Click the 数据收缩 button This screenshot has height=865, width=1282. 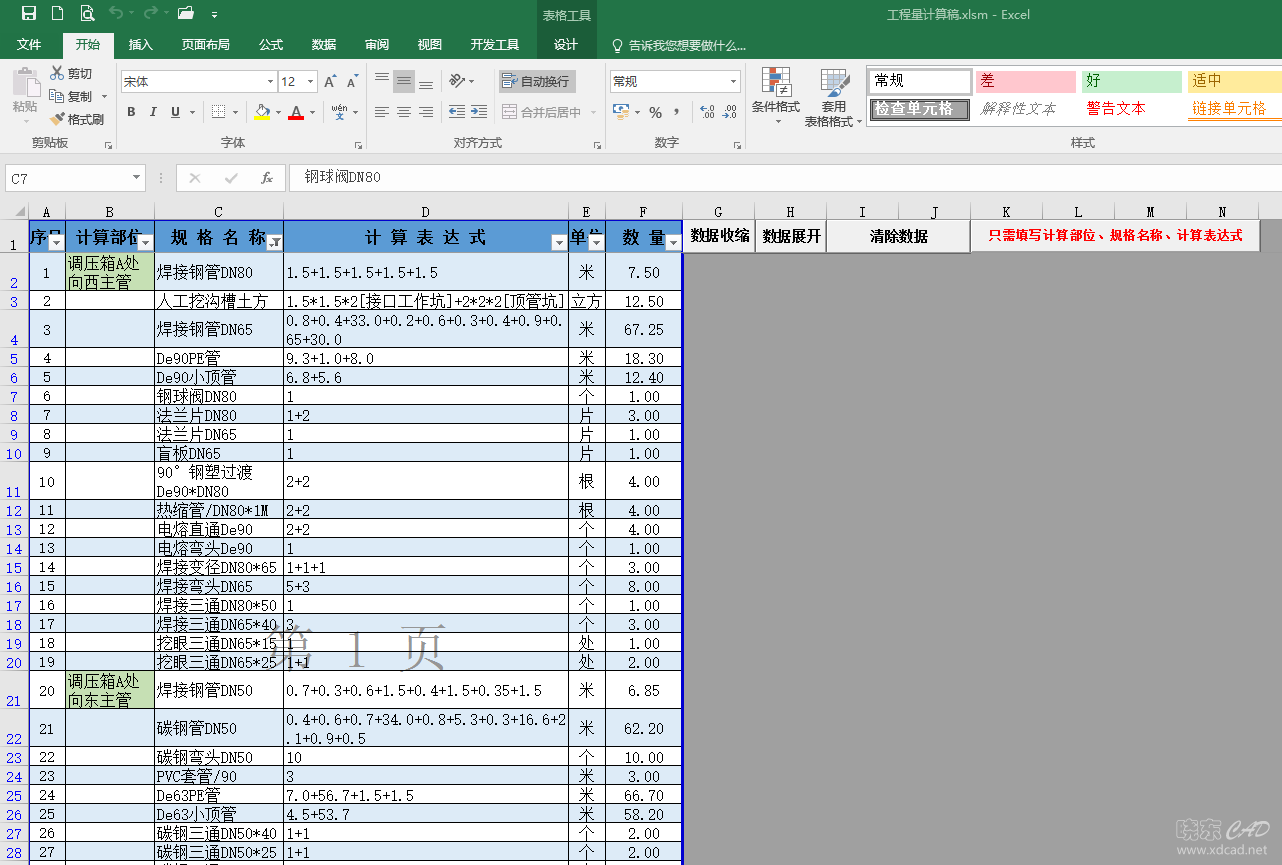pos(719,236)
